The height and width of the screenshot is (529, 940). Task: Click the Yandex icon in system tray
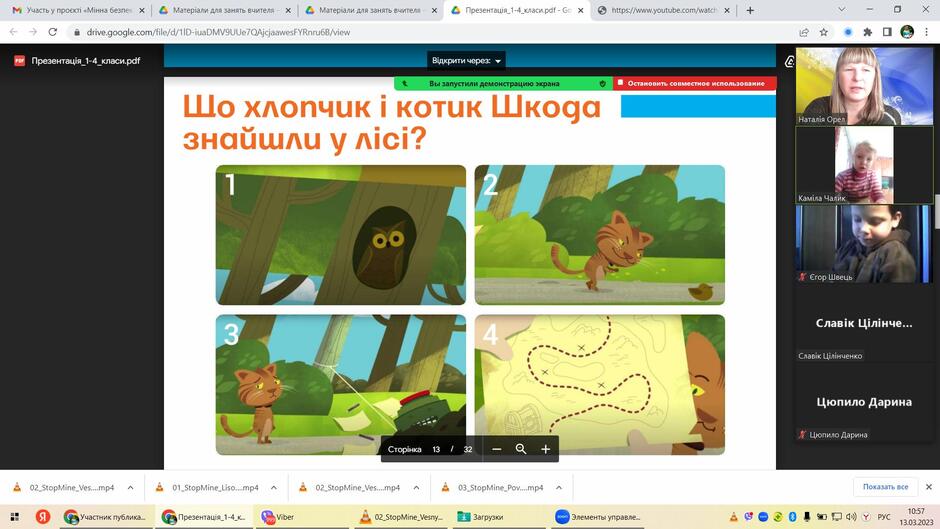click(866, 516)
